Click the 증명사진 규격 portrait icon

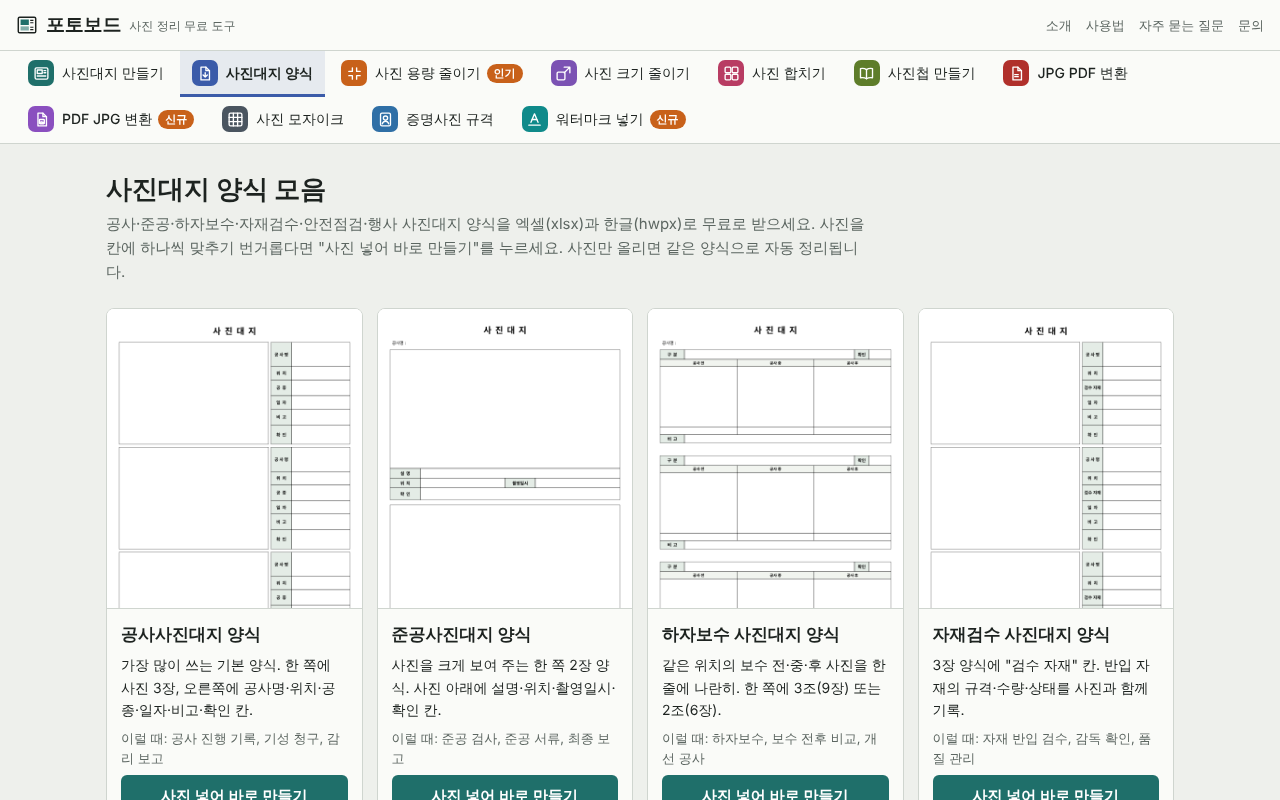(x=385, y=119)
